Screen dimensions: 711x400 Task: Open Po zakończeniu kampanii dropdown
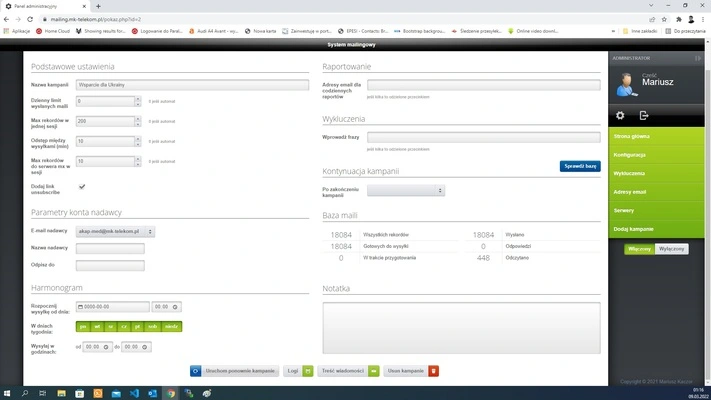click(x=406, y=190)
